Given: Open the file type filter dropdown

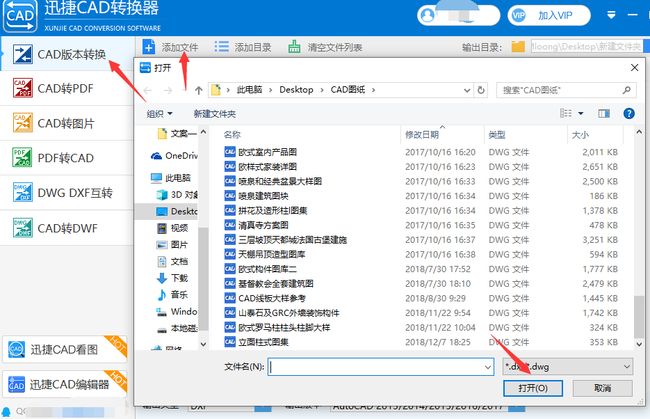Looking at the screenshot, I should click(568, 367).
